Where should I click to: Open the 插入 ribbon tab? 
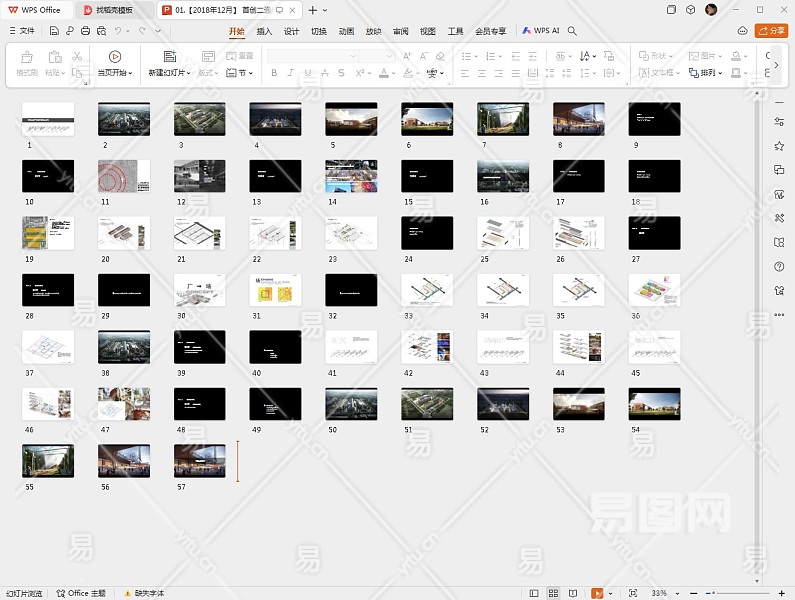[x=264, y=31]
